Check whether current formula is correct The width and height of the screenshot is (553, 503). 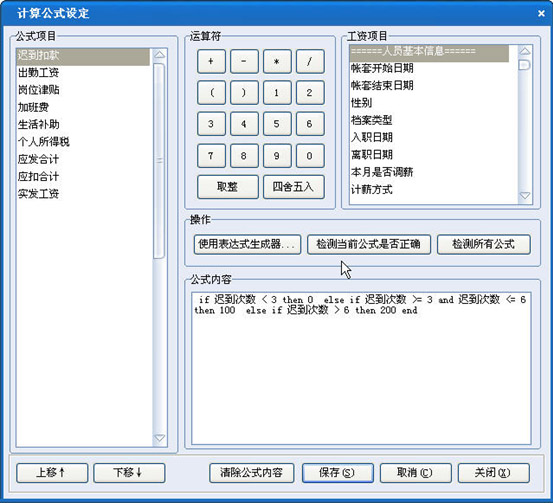[369, 244]
